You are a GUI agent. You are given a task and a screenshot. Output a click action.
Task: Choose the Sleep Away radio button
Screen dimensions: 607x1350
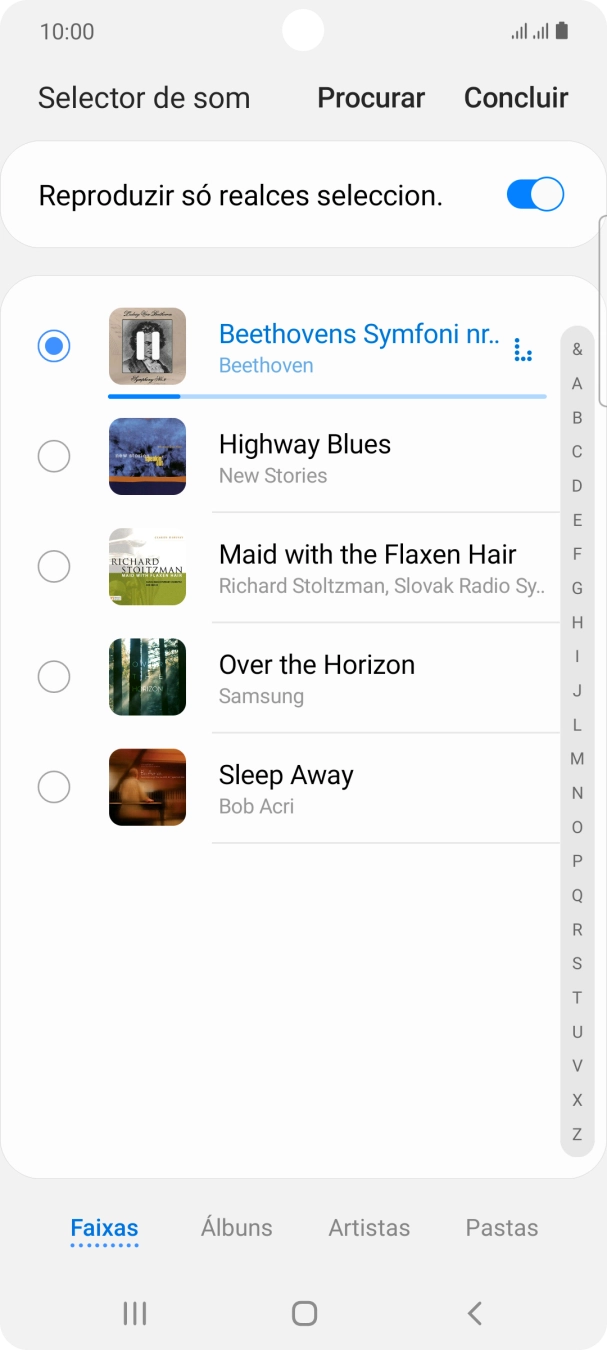click(54, 787)
